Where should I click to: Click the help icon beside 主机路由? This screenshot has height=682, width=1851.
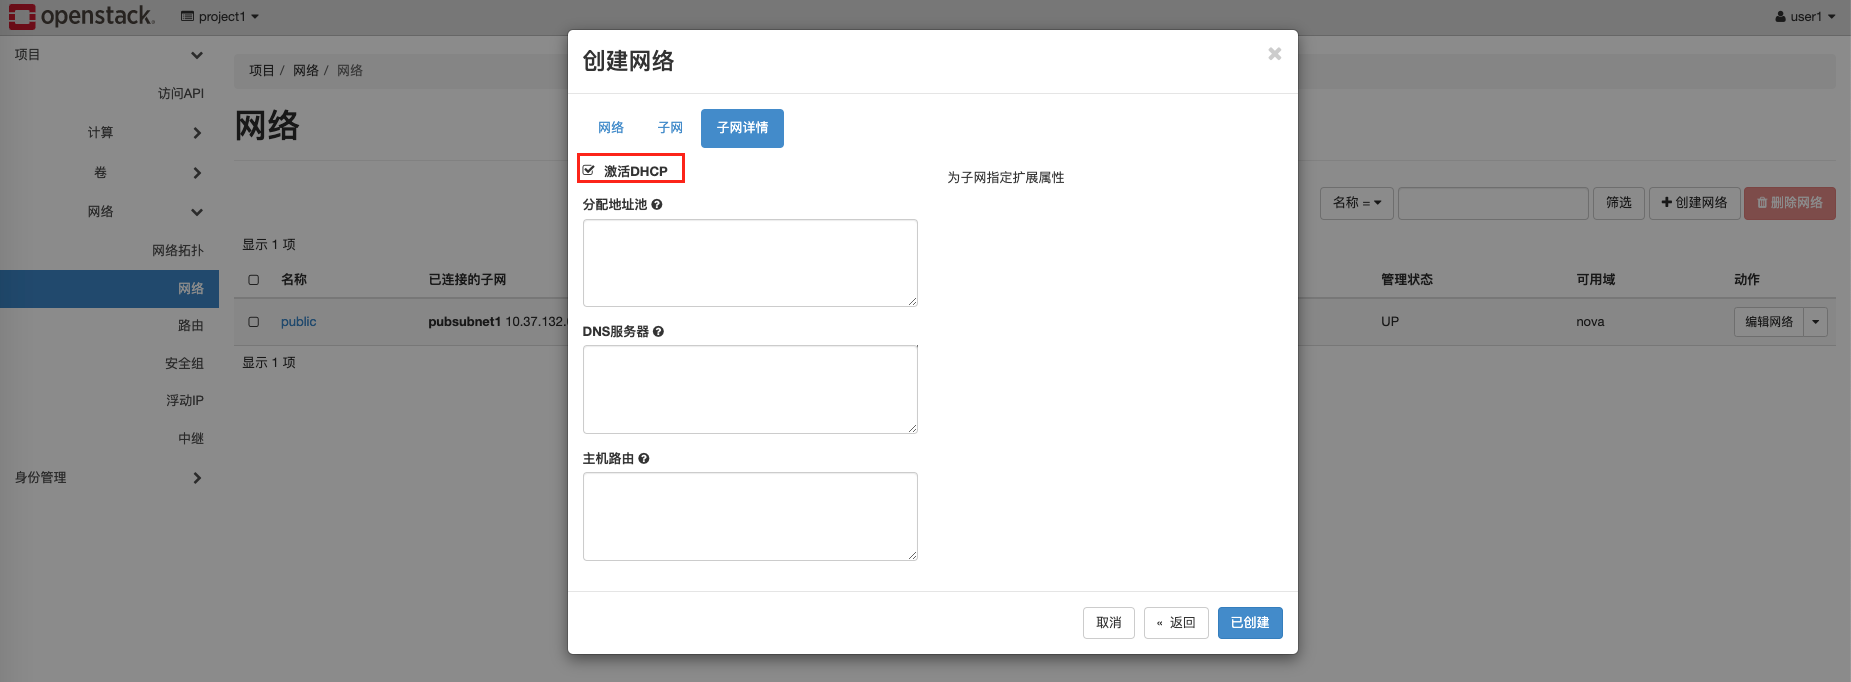click(x=644, y=458)
